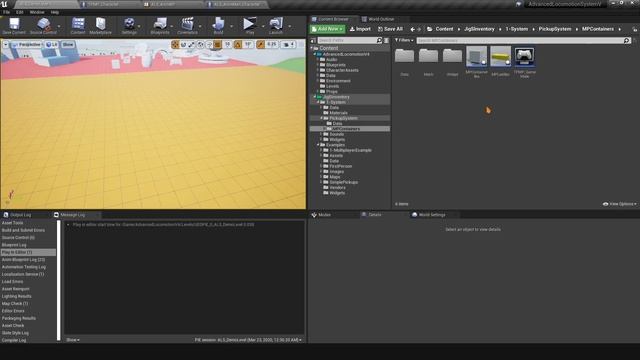Select the translate transform tool in viewport
Screen dimensions: 640x360
(x=175, y=44)
